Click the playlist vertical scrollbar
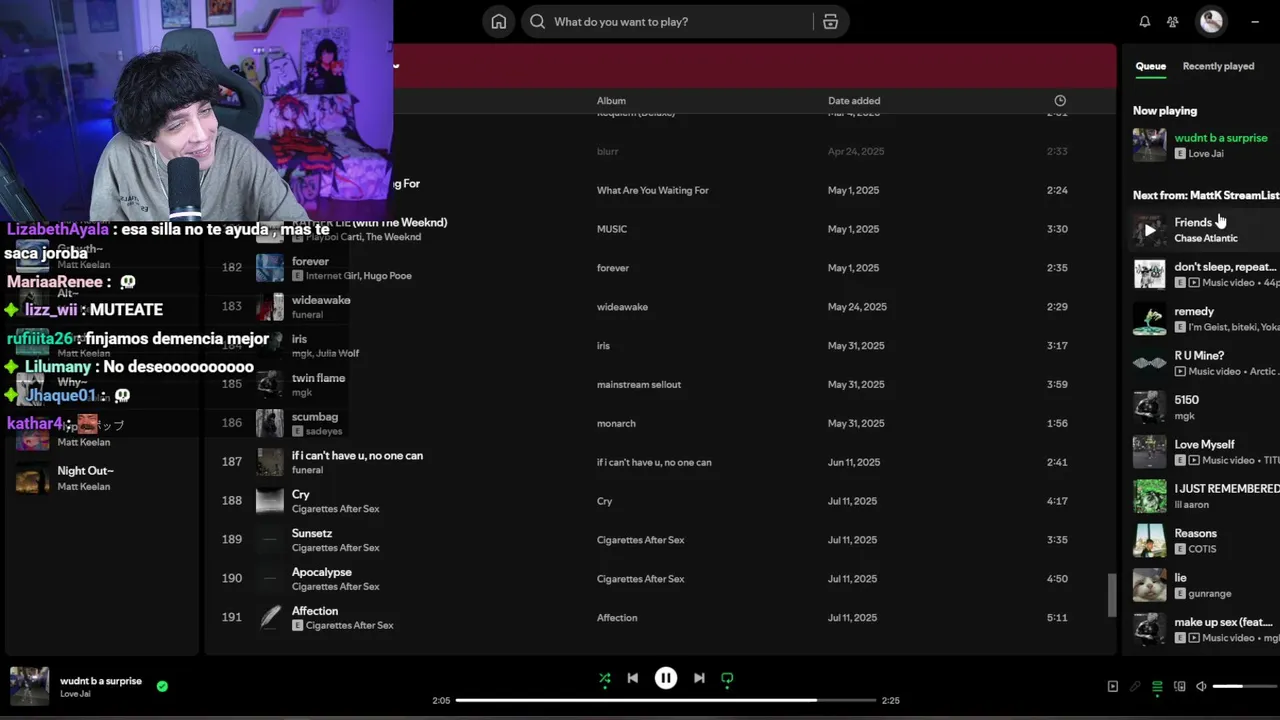Screen dimensions: 1280x720 1111,595
